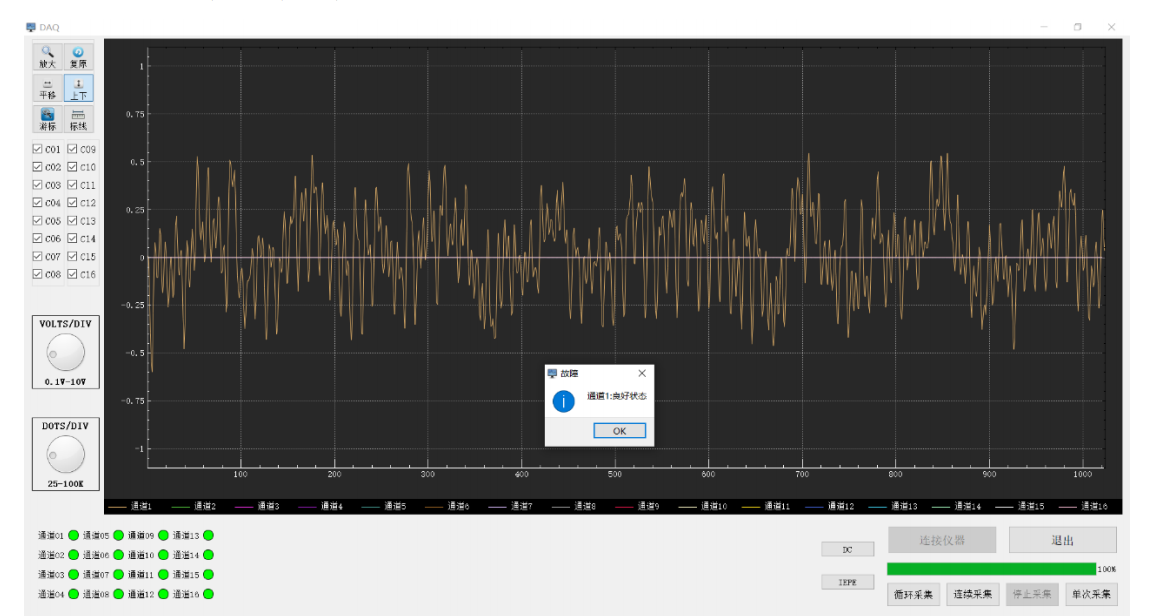Click the 0.1V-10V range label

[x=65, y=382]
